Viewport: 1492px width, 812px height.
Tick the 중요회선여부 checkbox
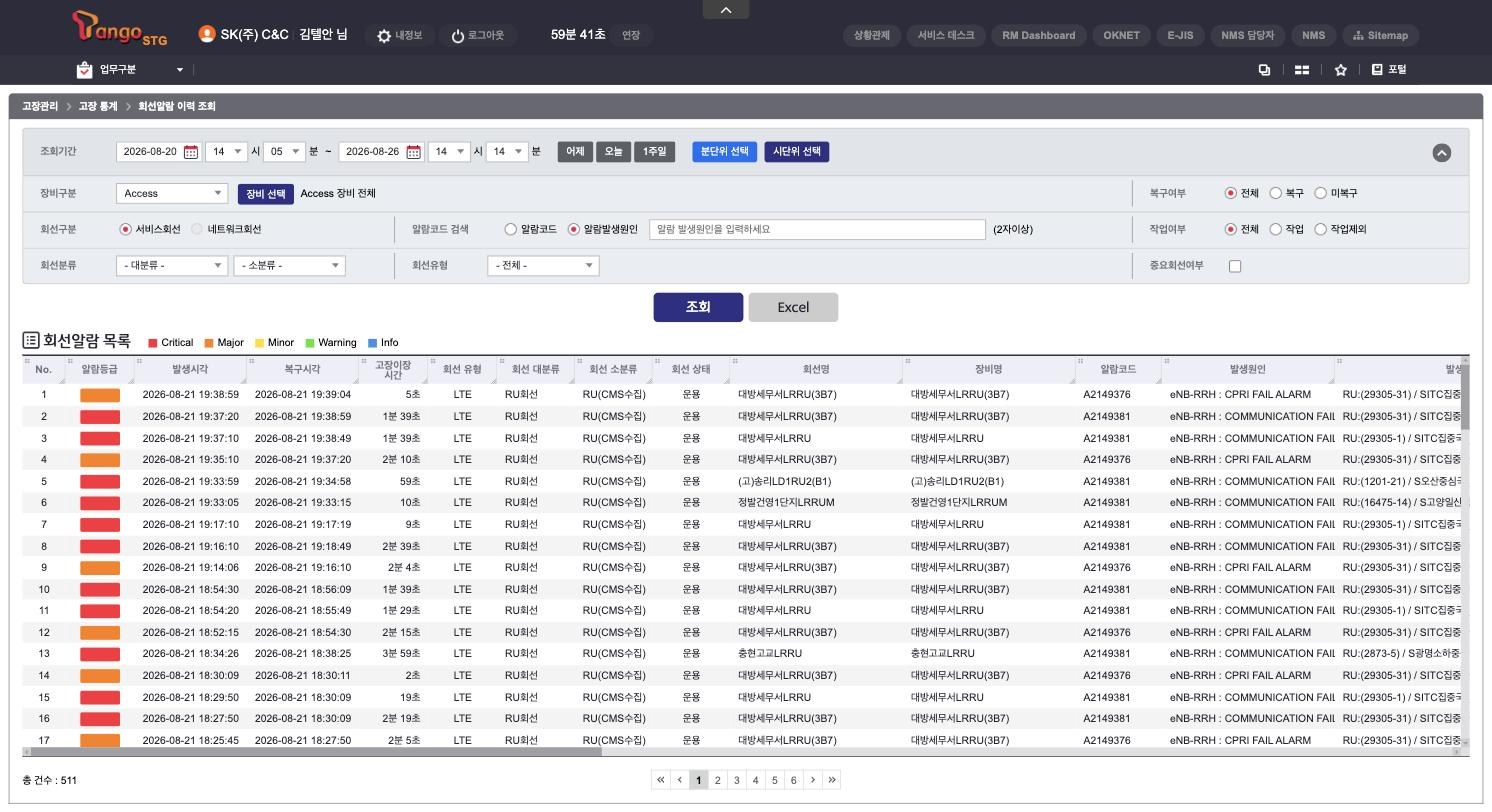click(1235, 266)
